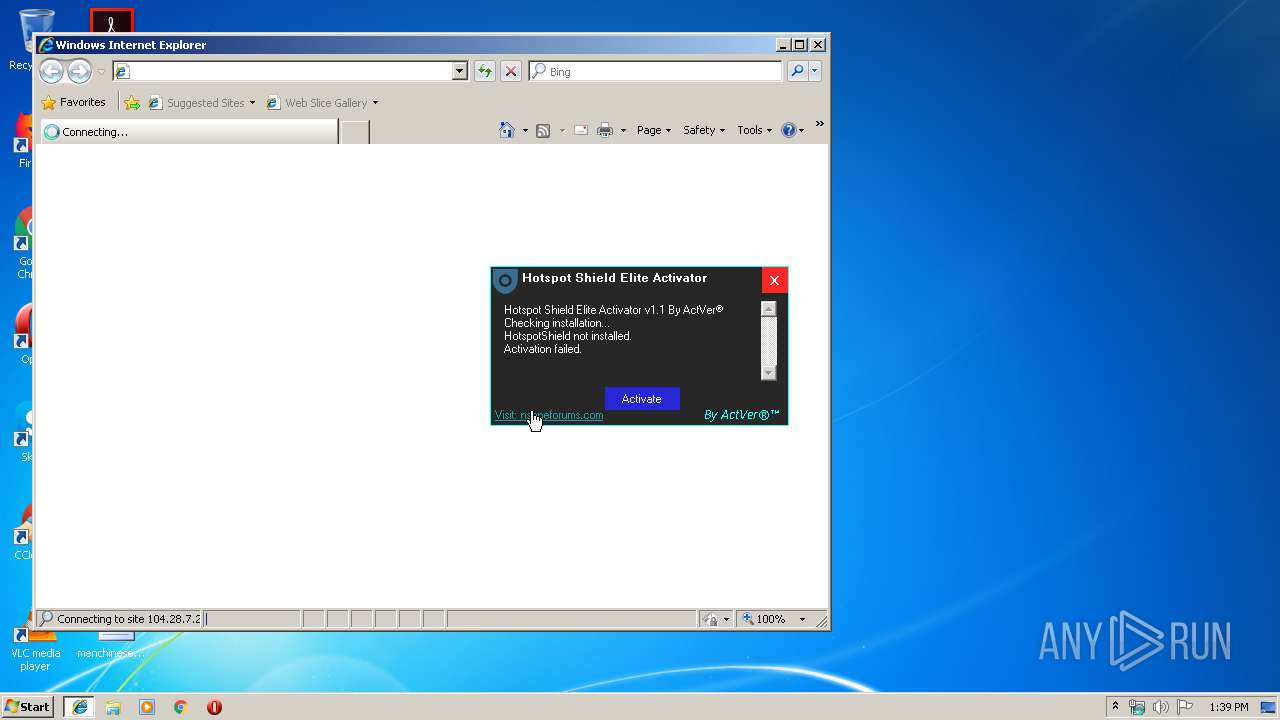This screenshot has width=1280, height=720.
Task: Open the RSS feeds icon
Action: [x=543, y=130]
